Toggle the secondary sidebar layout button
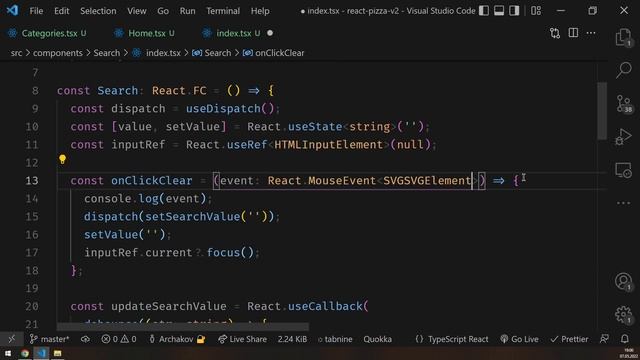Viewport: 640px width, 360px height. [x=514, y=11]
